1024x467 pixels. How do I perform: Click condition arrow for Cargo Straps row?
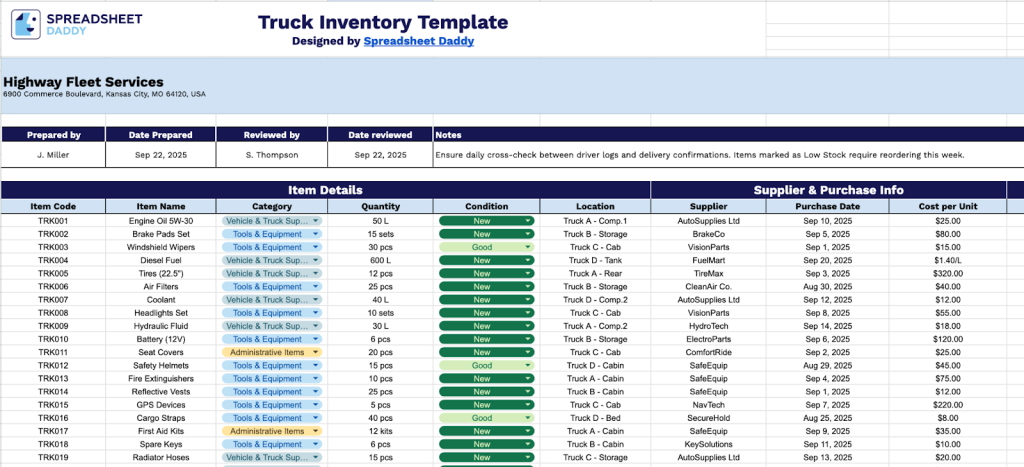pos(528,418)
